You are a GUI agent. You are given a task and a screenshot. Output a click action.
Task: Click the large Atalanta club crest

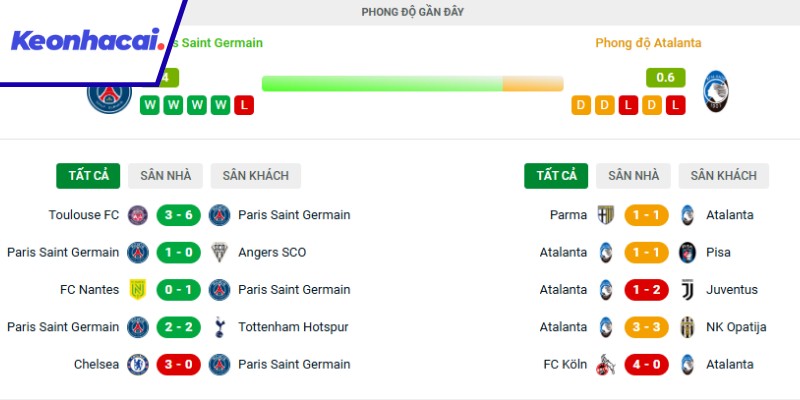[x=714, y=91]
